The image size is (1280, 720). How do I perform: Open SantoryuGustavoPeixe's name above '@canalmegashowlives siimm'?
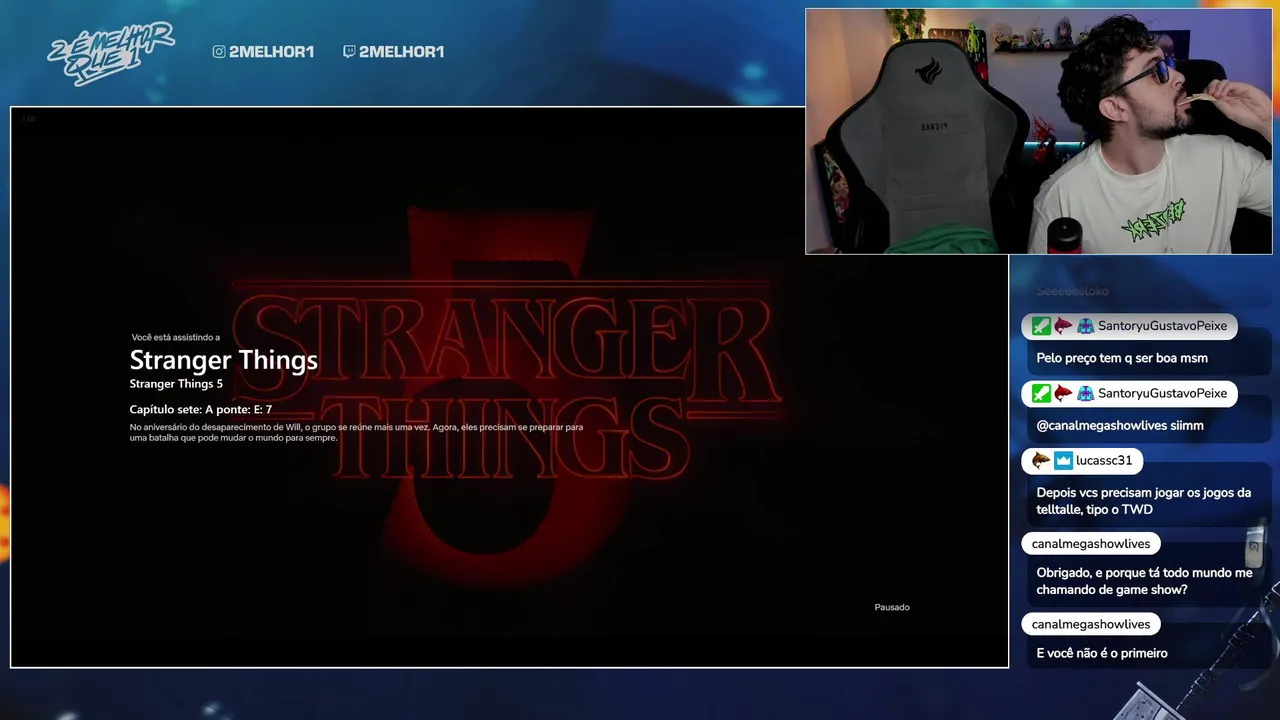pyautogui.click(x=1162, y=394)
